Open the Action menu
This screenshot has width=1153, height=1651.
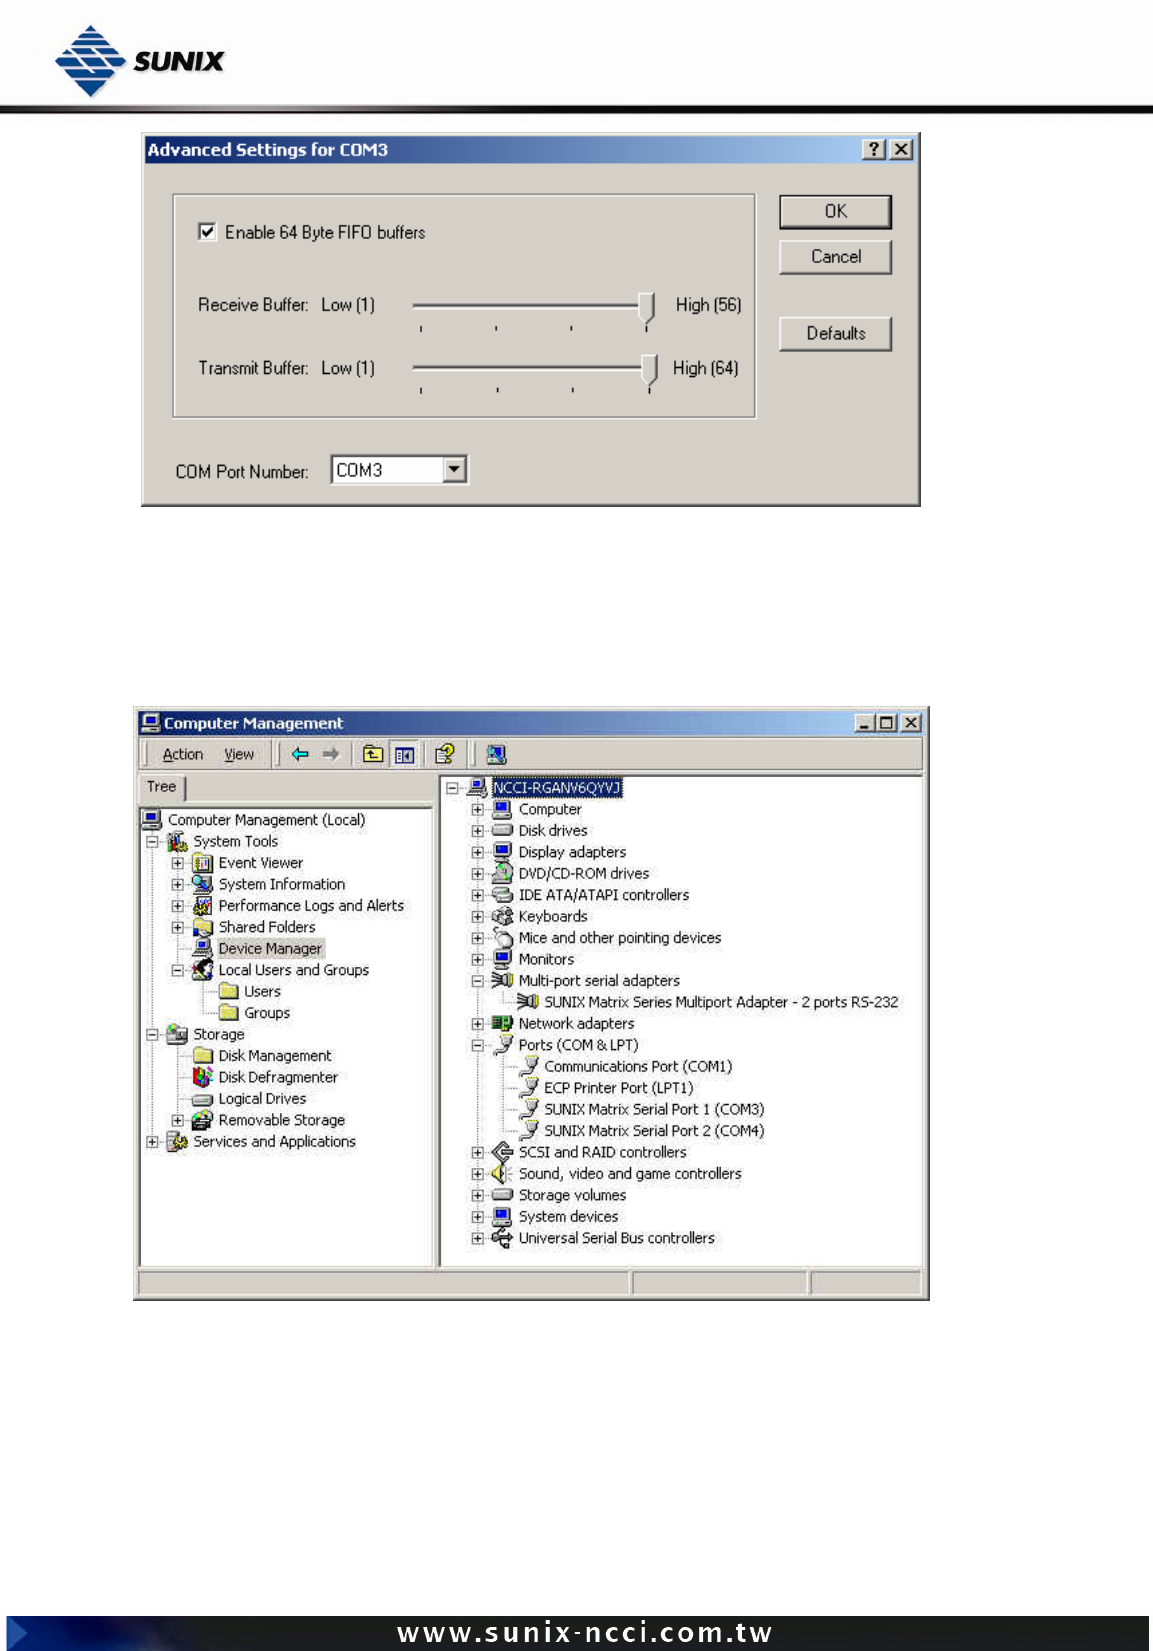tap(183, 755)
